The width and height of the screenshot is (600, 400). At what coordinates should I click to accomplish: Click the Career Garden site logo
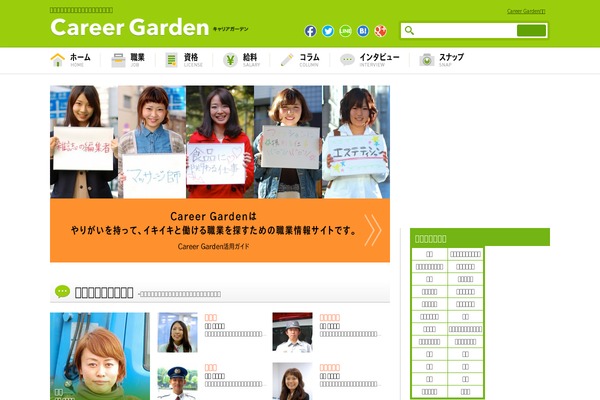(x=130, y=27)
